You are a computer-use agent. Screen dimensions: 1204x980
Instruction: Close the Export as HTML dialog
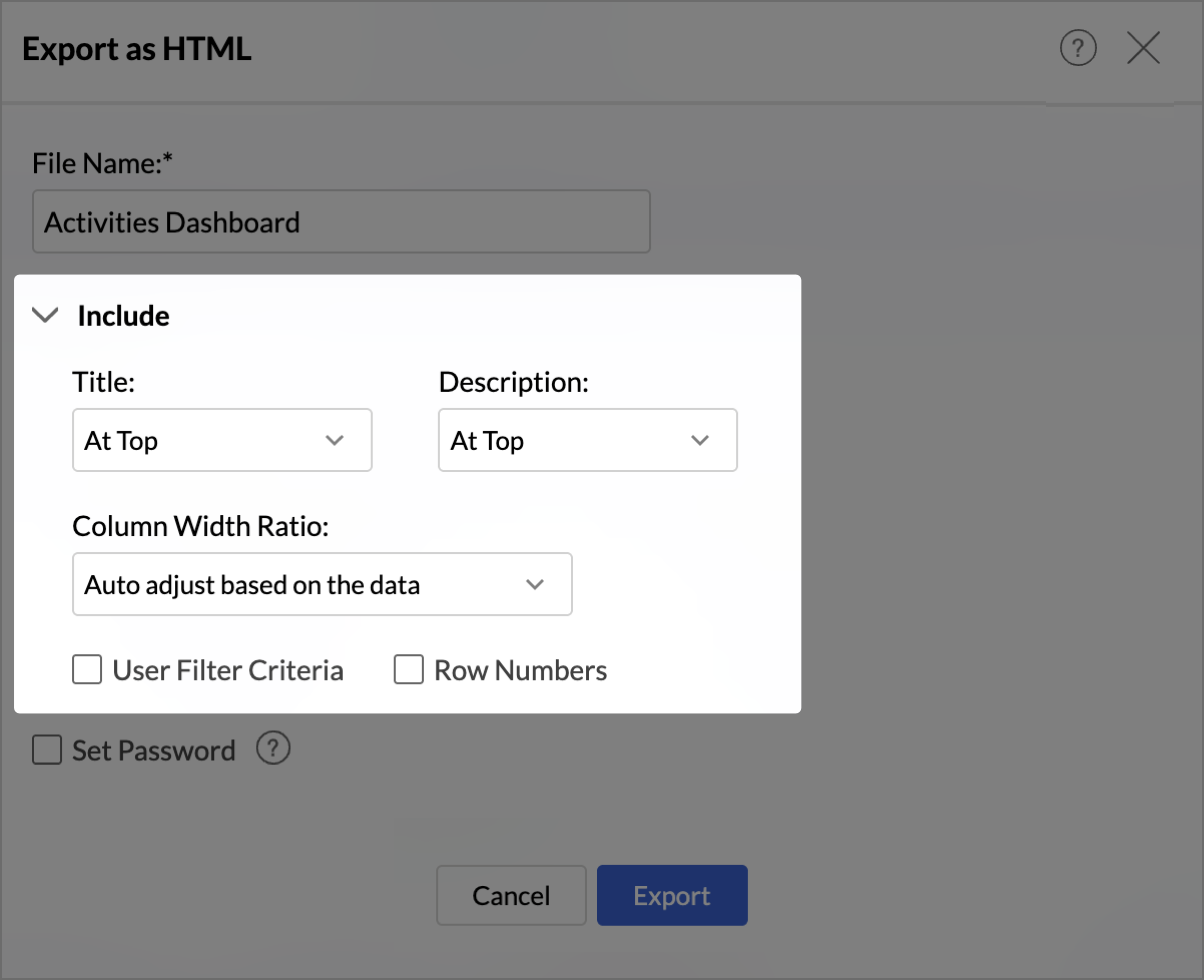point(1143,48)
